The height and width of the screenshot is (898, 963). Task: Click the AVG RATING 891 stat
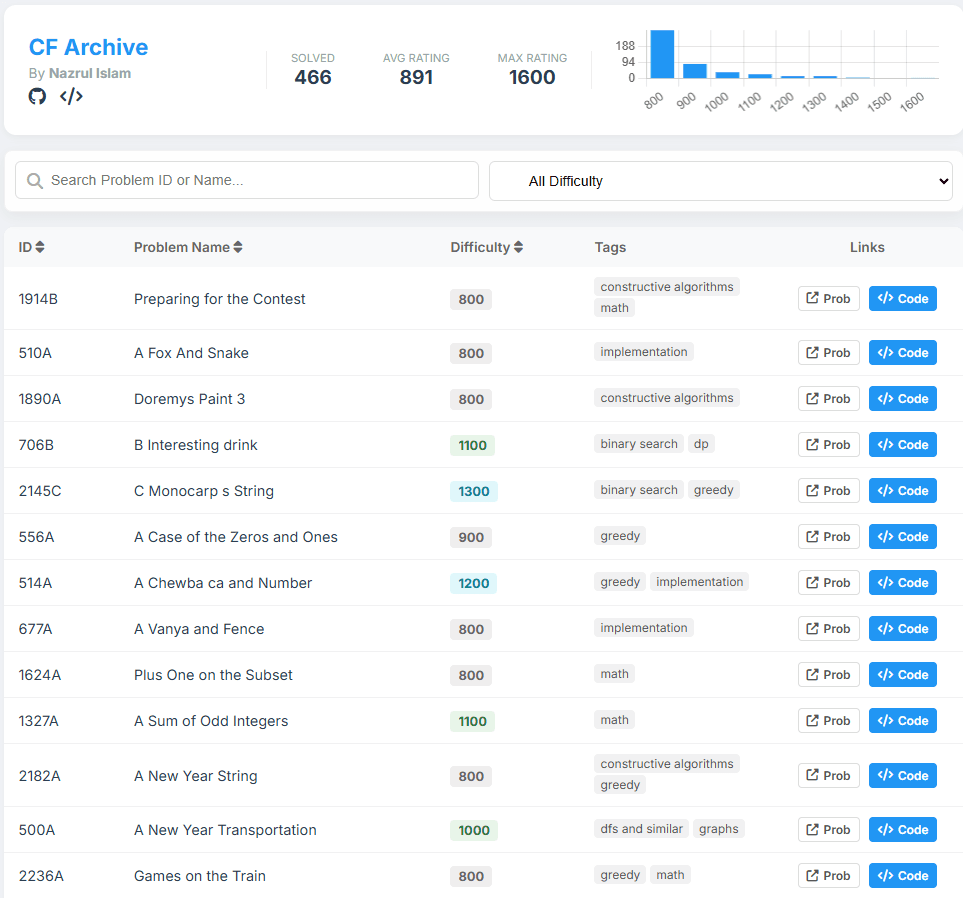(416, 69)
